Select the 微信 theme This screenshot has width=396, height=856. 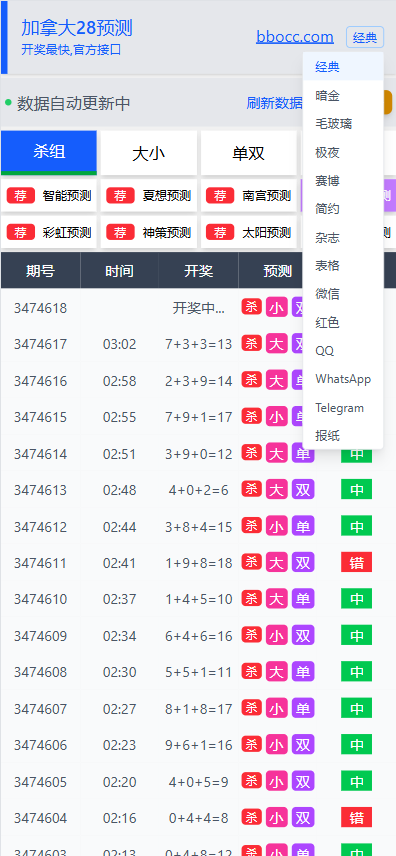343,294
